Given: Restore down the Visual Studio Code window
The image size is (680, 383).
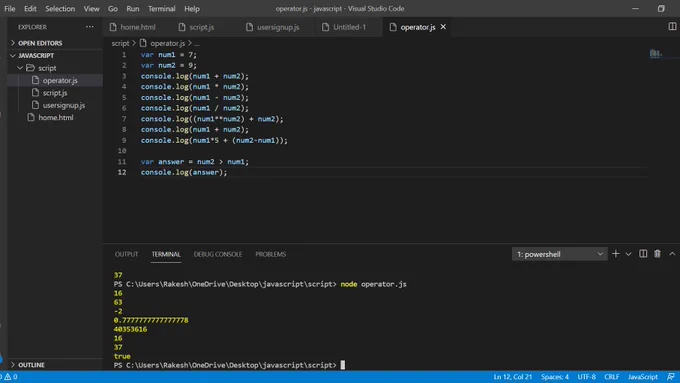Looking at the screenshot, I should click(661, 9).
